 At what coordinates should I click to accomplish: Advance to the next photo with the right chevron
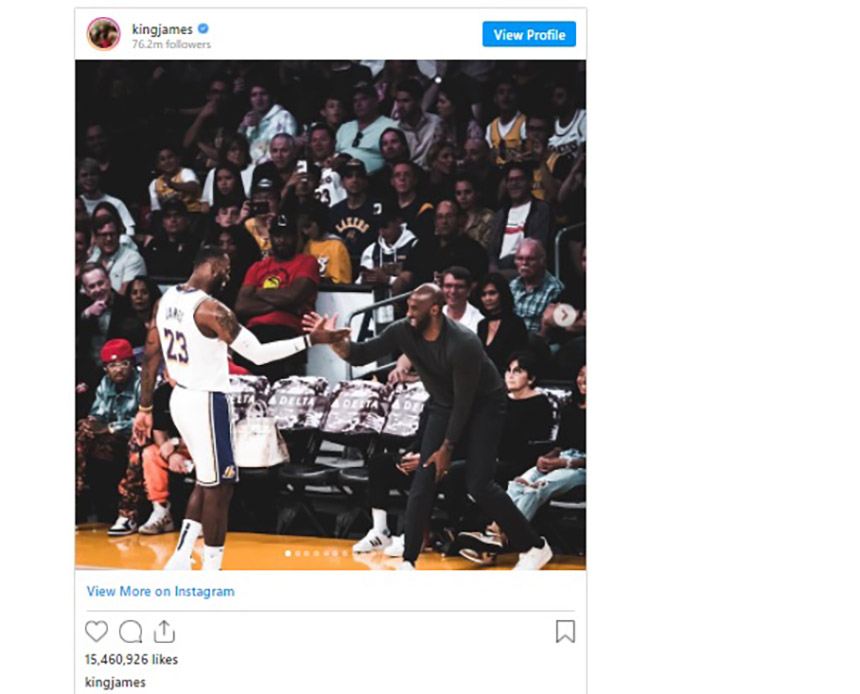click(x=564, y=315)
